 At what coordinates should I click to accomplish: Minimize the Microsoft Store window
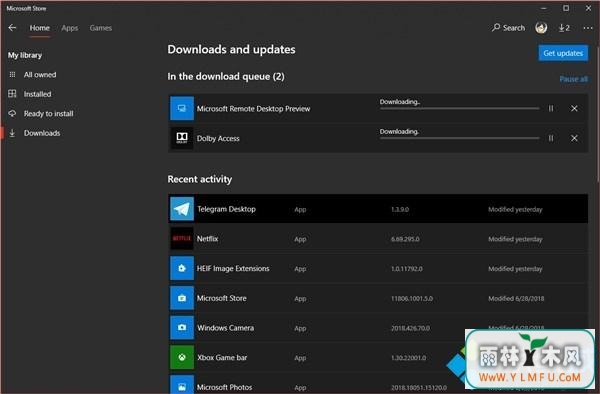click(543, 8)
